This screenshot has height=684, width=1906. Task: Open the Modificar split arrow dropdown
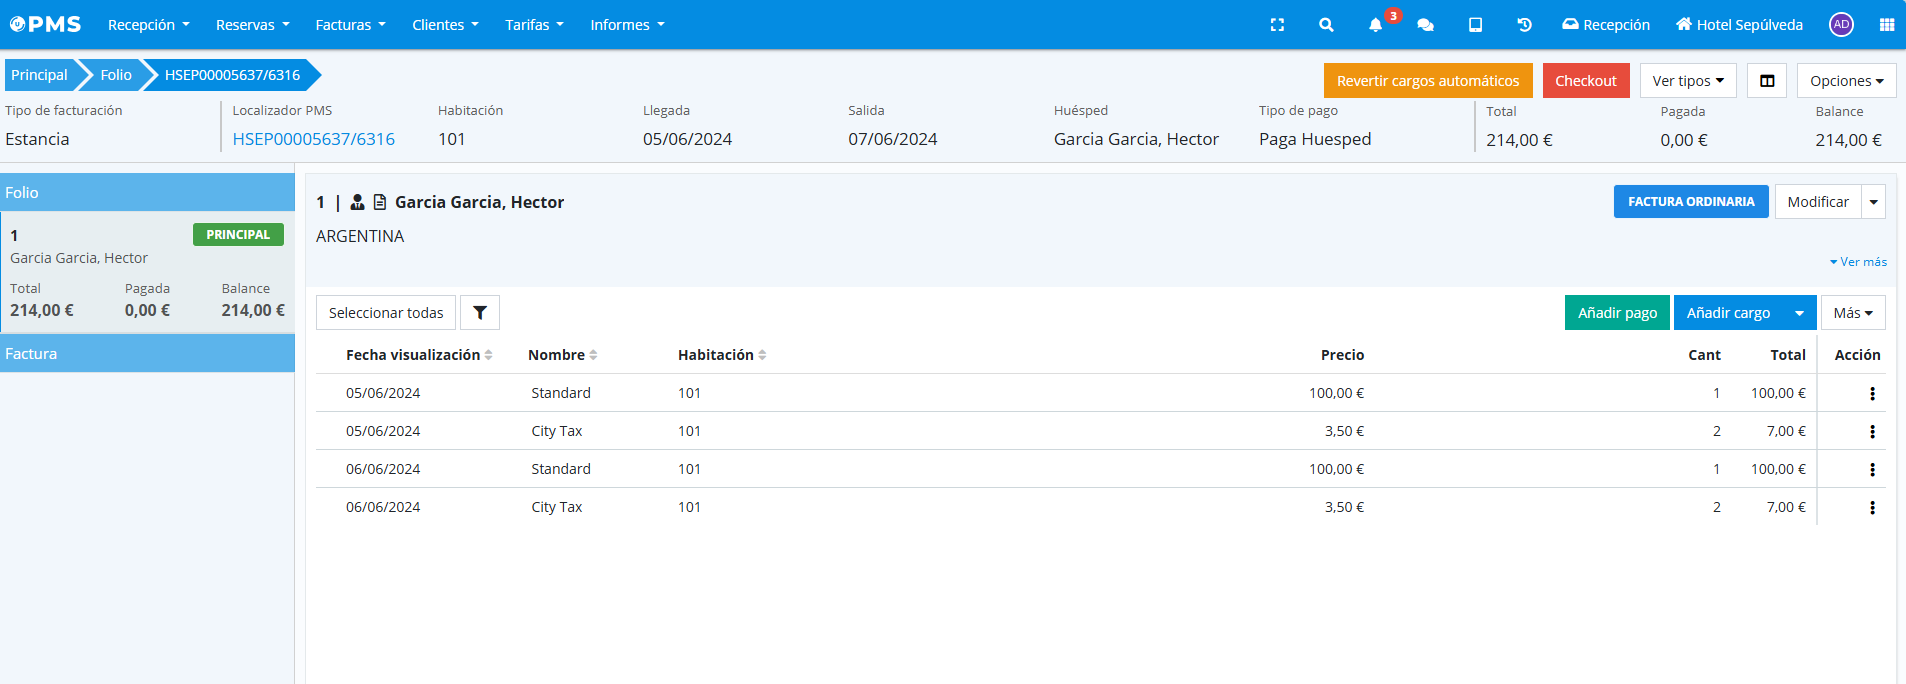[x=1874, y=202]
